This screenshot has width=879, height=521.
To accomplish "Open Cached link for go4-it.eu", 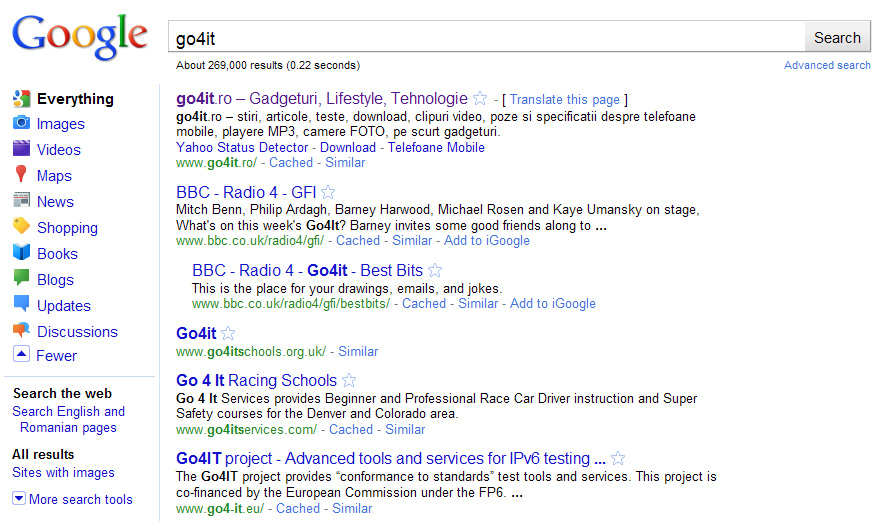I will tap(298, 509).
